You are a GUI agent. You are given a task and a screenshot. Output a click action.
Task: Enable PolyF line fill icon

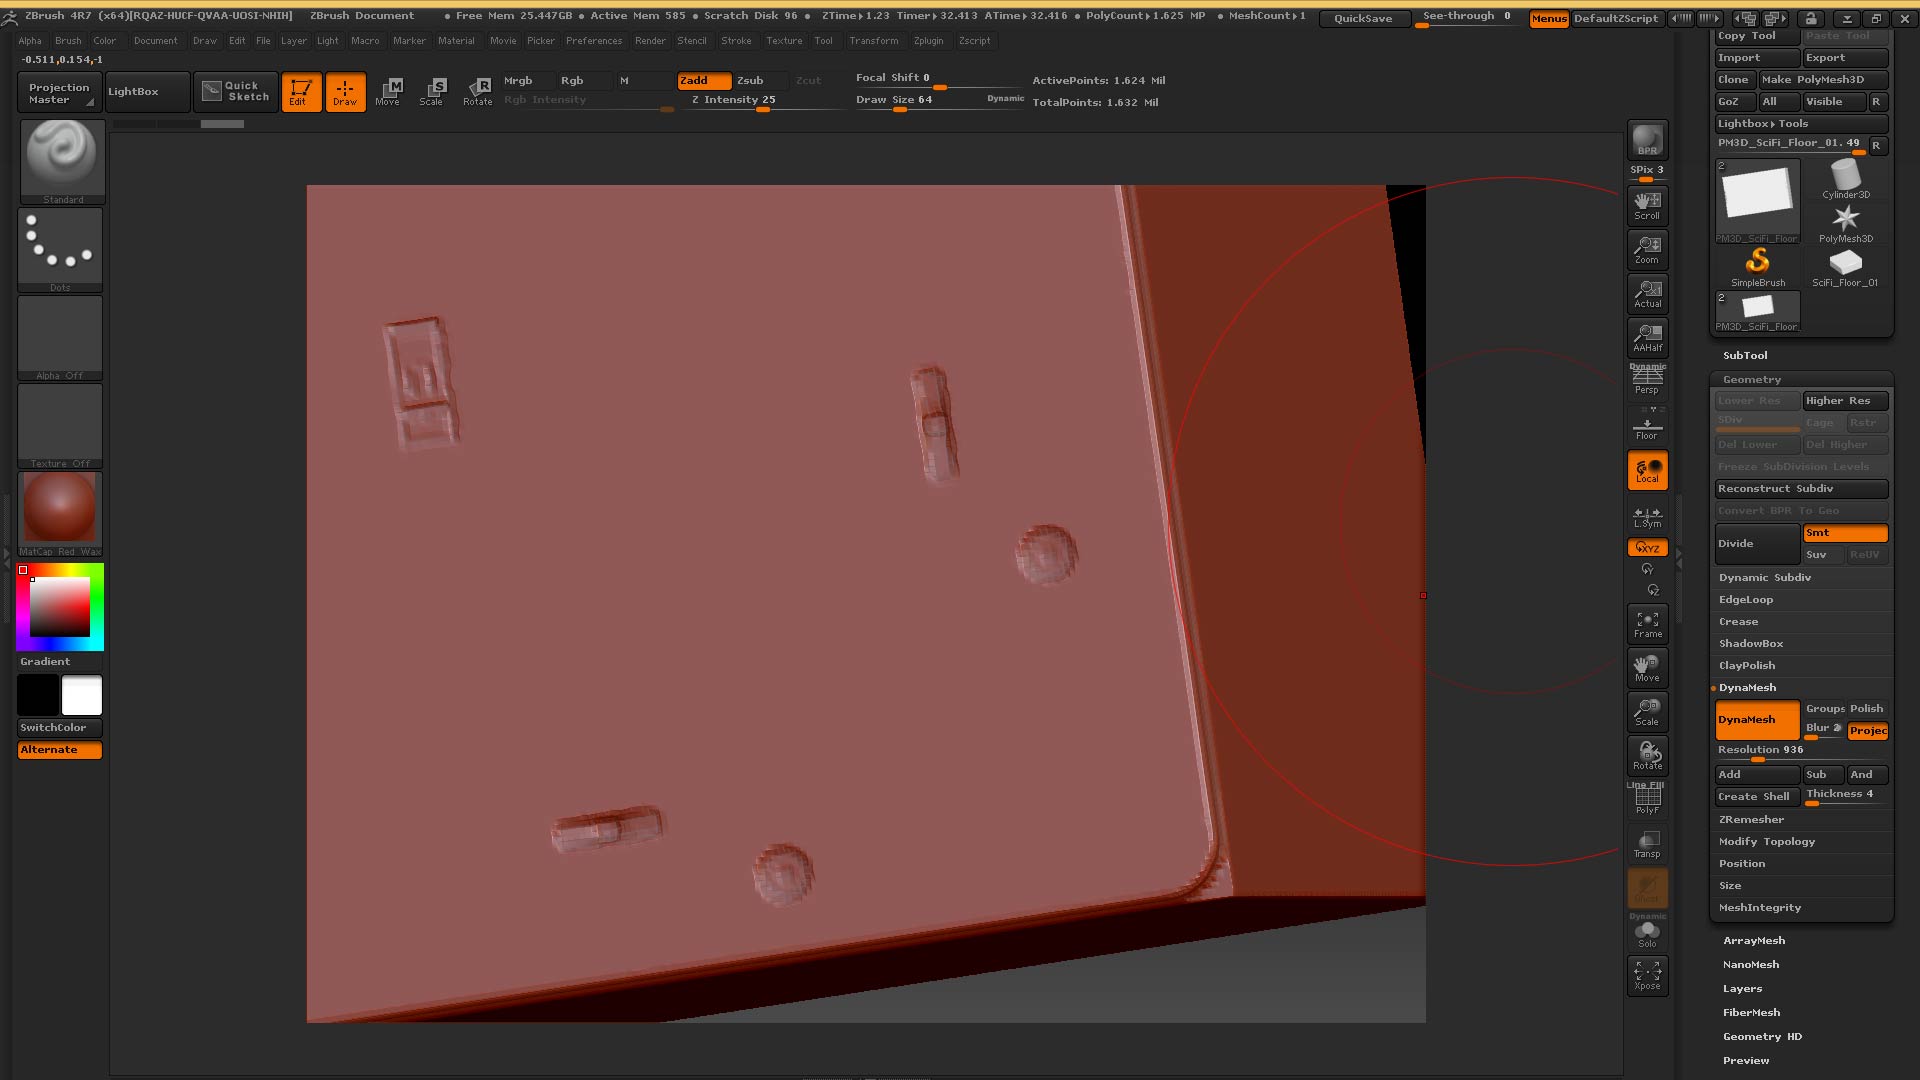[x=1647, y=800]
